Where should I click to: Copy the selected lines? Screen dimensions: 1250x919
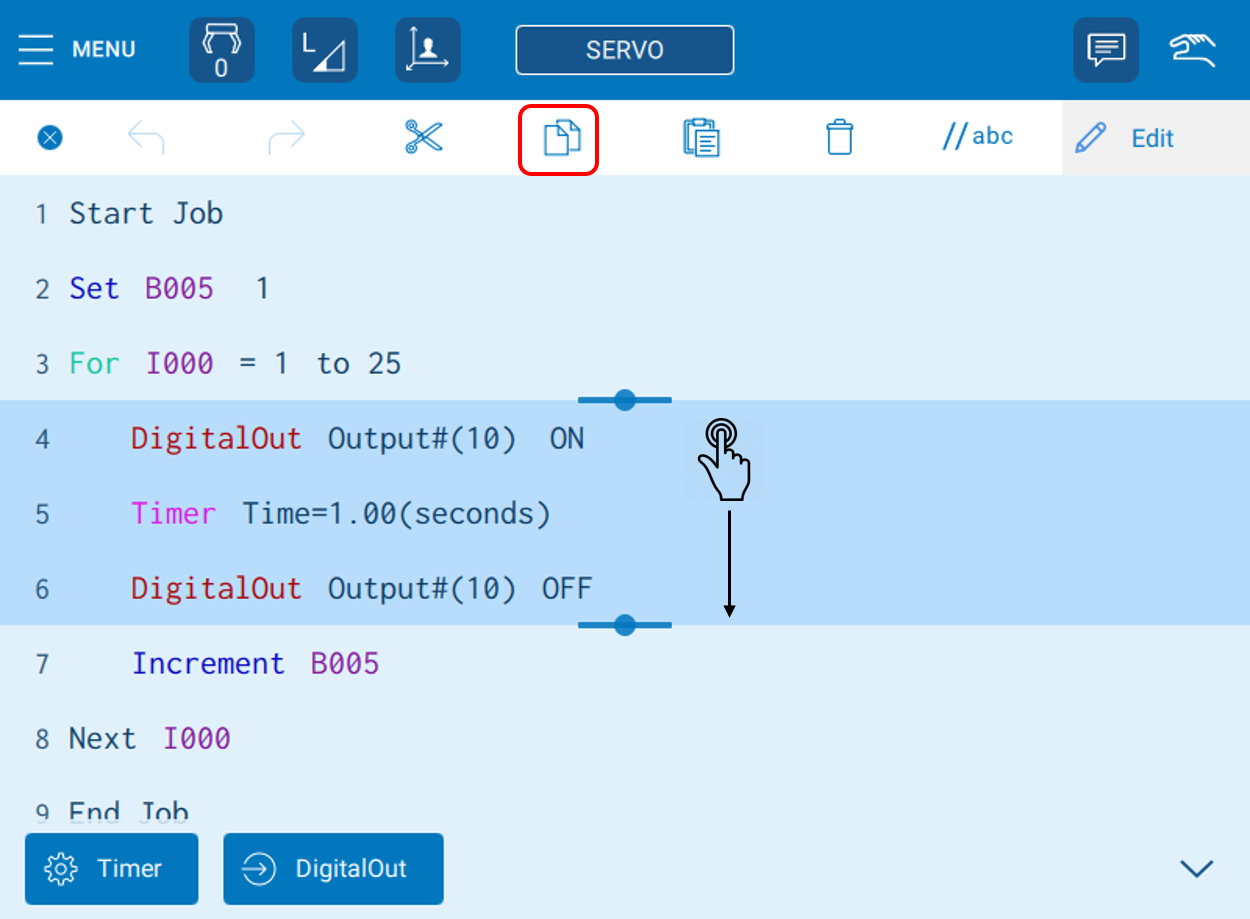(x=561, y=138)
